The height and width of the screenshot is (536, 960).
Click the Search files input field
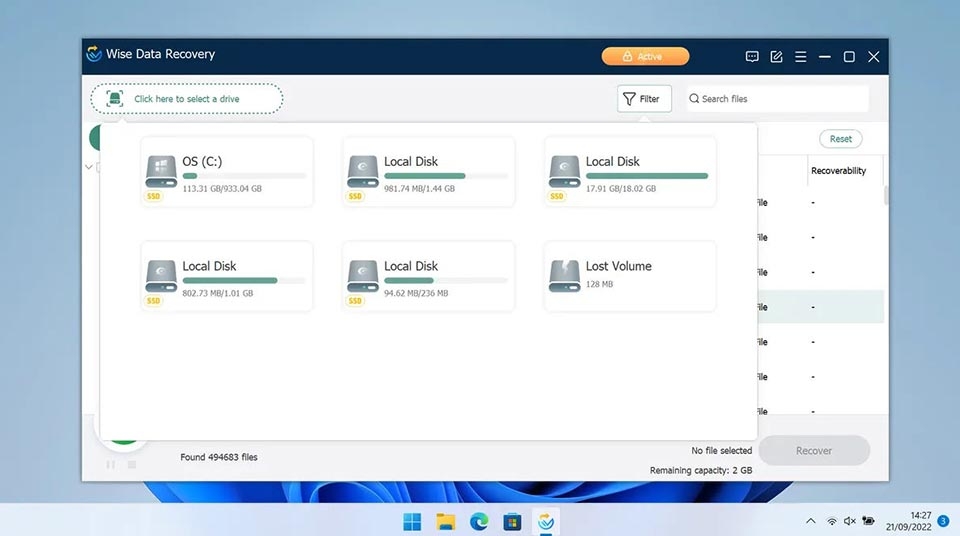(778, 99)
